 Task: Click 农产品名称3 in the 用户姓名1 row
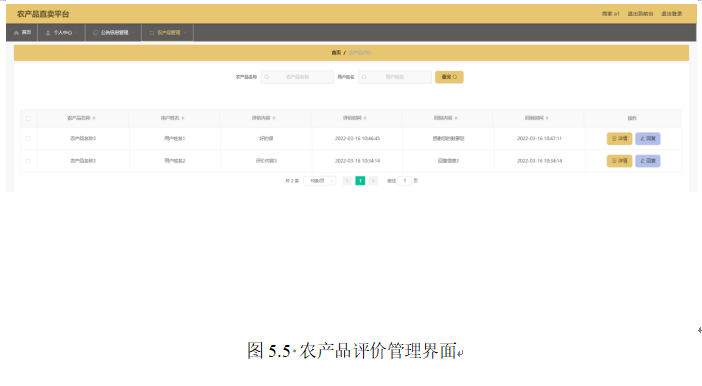83,139
